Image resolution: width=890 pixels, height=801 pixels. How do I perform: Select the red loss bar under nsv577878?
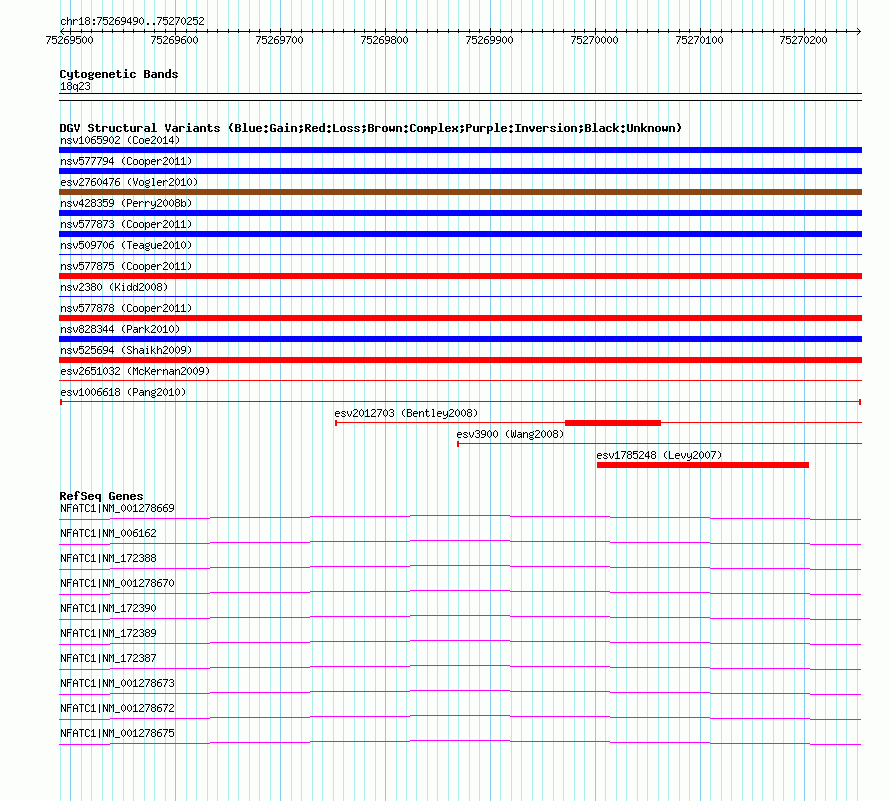[x=460, y=318]
